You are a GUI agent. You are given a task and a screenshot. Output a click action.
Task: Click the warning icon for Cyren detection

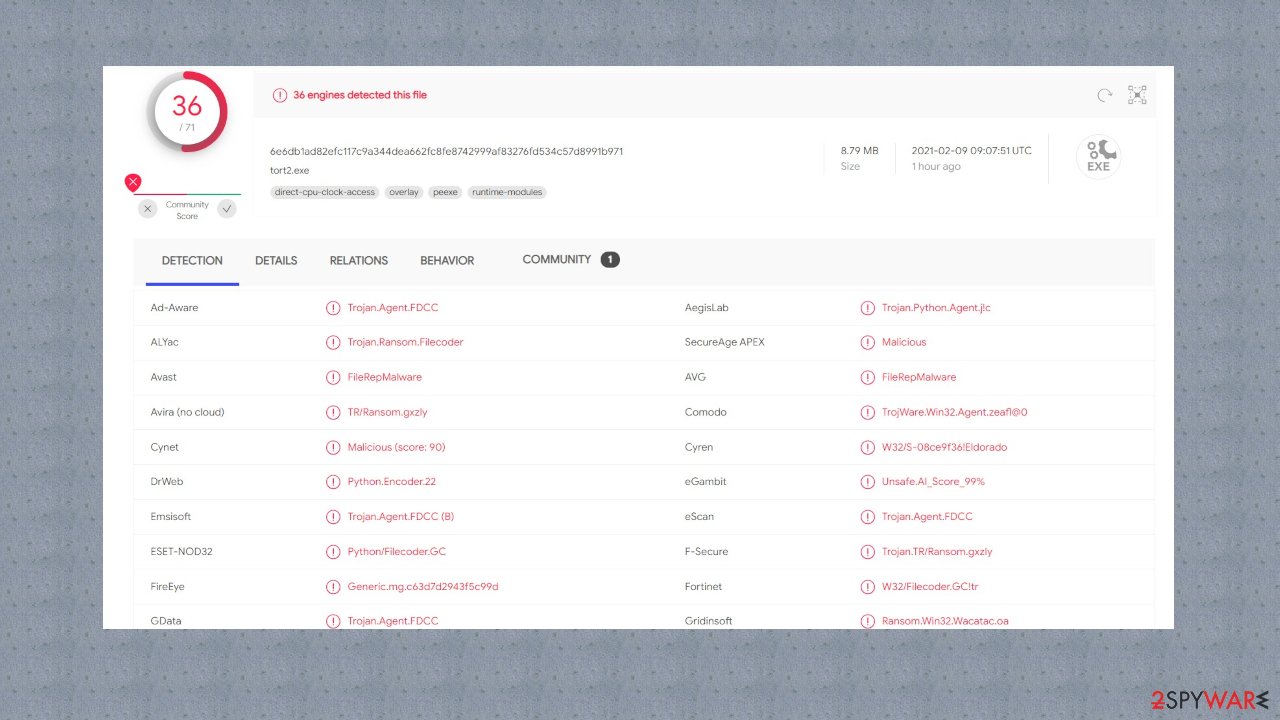click(867, 447)
